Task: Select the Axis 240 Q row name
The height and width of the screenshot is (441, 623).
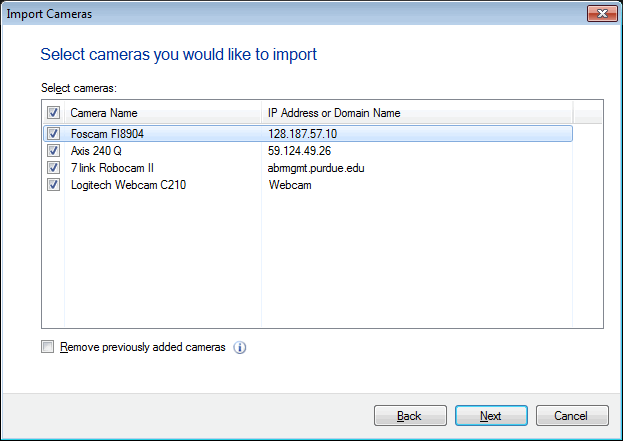Action: [96, 150]
